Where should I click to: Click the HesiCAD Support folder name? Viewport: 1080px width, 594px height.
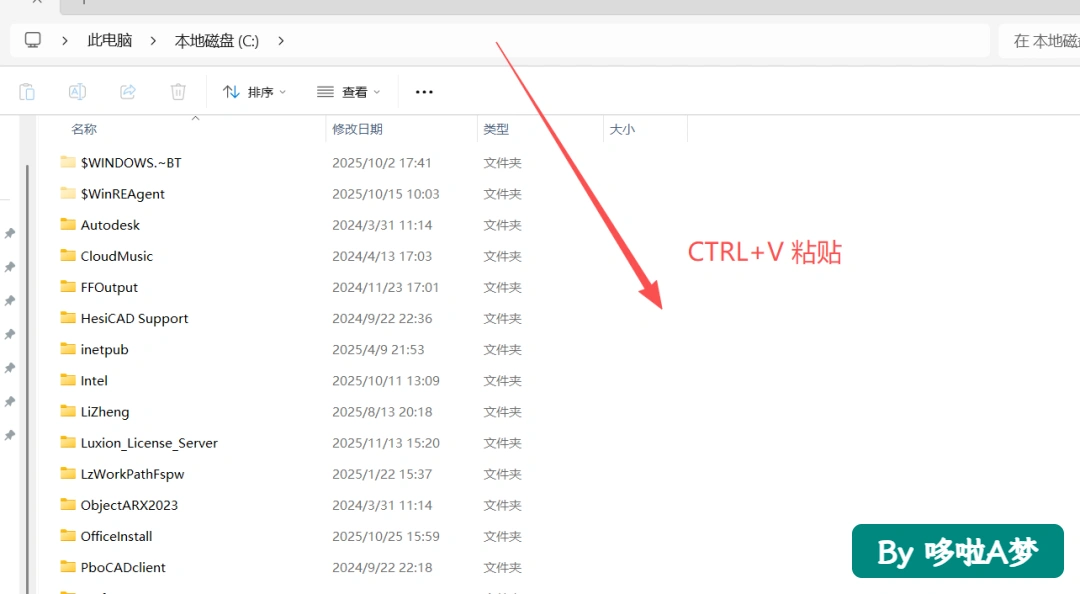[134, 318]
